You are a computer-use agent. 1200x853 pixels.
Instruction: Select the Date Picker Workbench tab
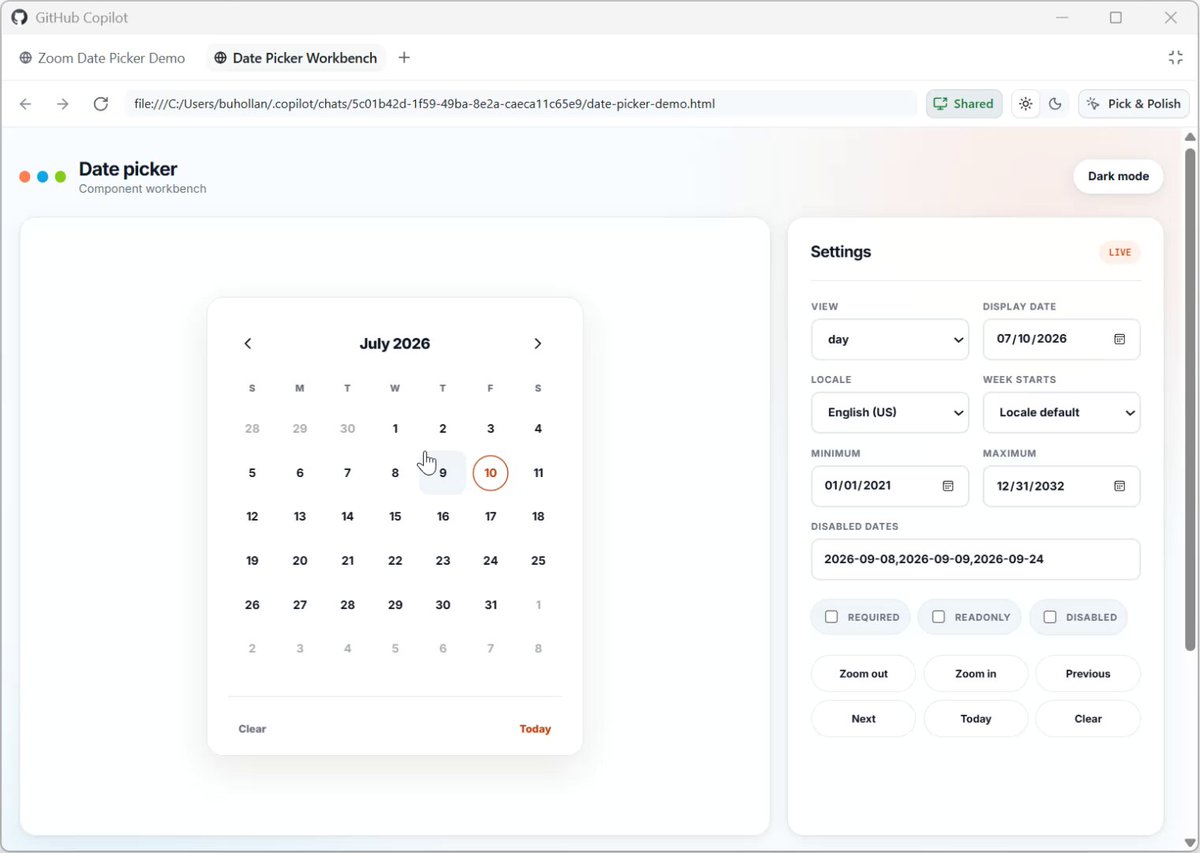coord(296,58)
